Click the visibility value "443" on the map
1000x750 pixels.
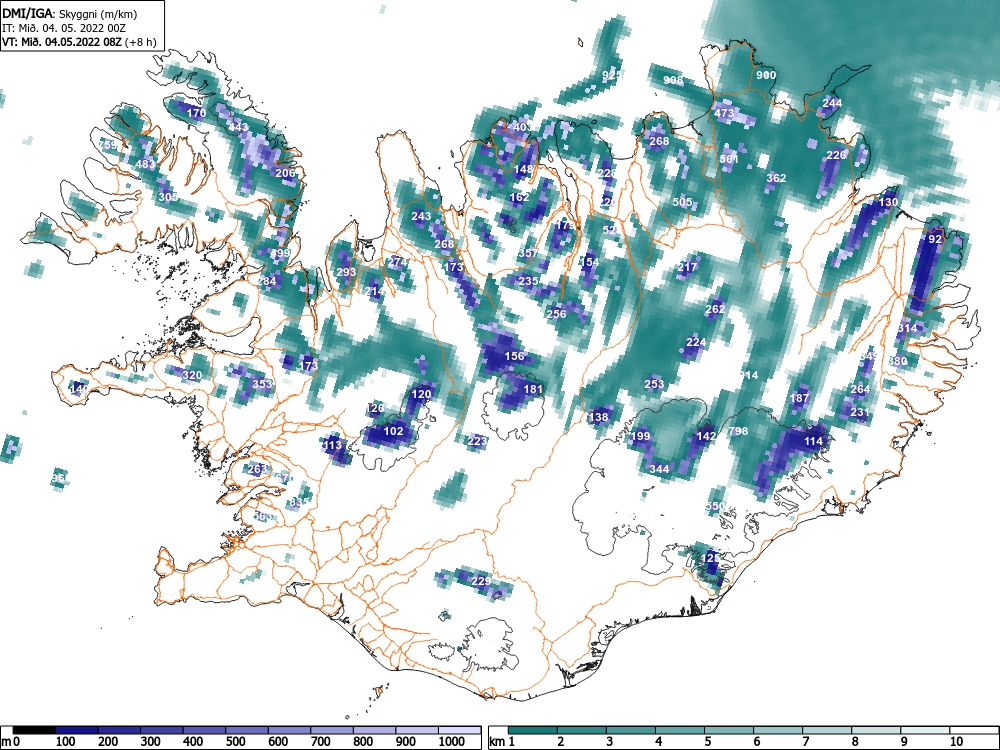click(239, 127)
